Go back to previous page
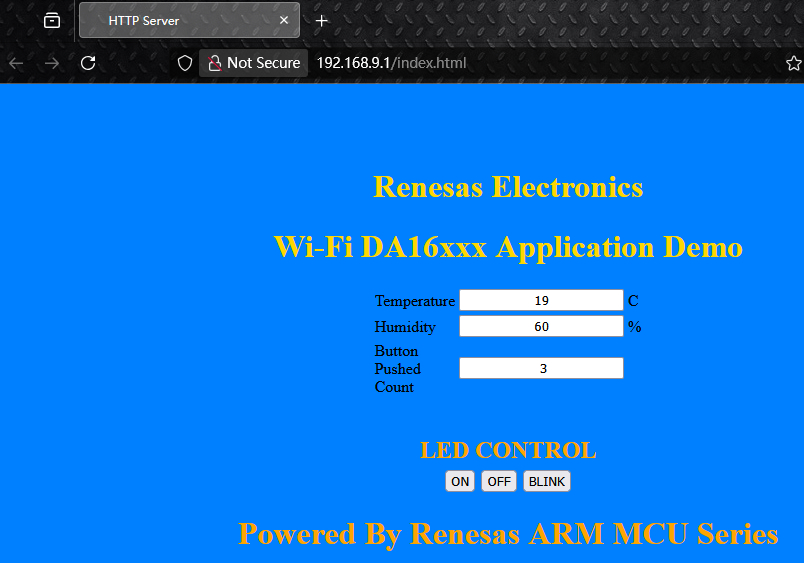The height and width of the screenshot is (563, 804). (16, 63)
